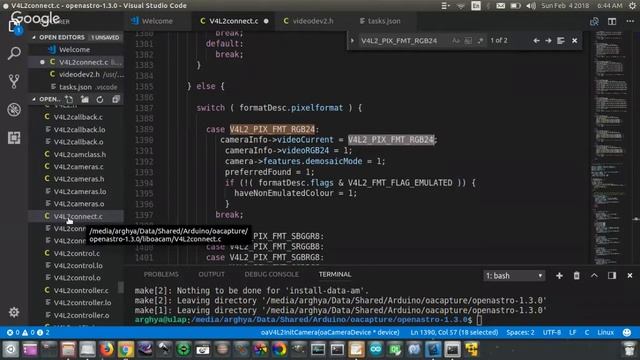Open the Spaces: 2 indentation selector

(520, 332)
